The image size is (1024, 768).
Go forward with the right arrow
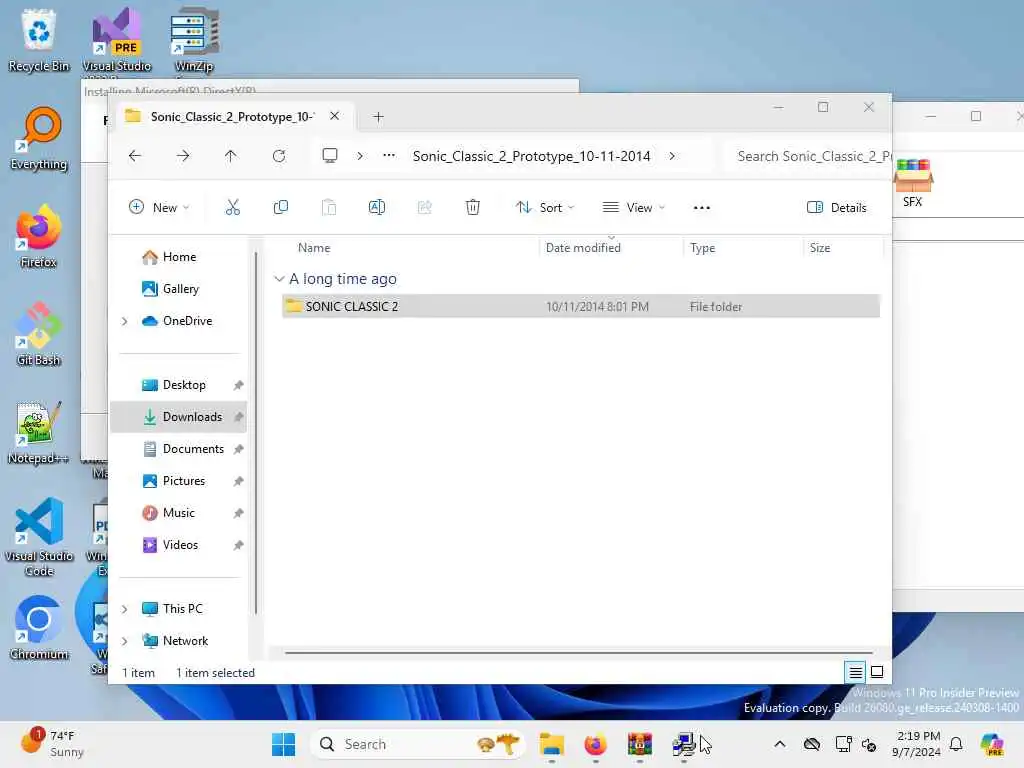click(183, 156)
